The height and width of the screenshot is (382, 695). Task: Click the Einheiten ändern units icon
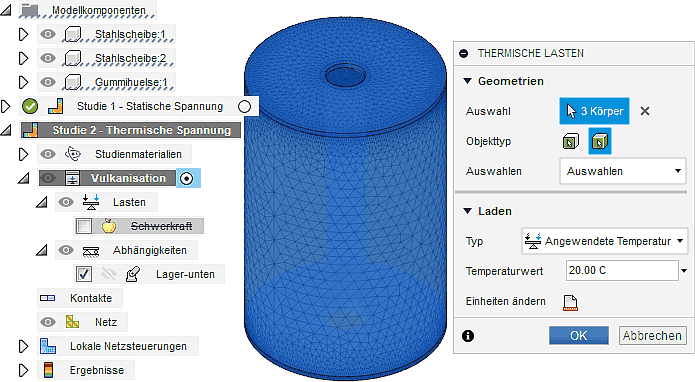pos(570,303)
